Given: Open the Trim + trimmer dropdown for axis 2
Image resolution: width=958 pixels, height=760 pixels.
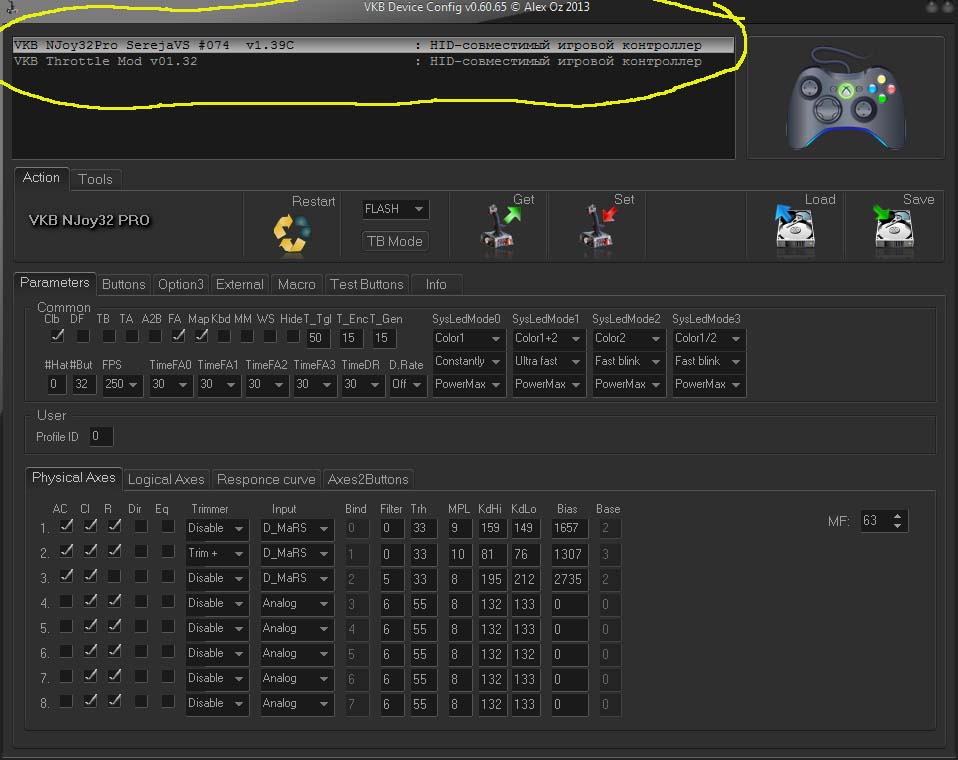Looking at the screenshot, I should point(217,554).
